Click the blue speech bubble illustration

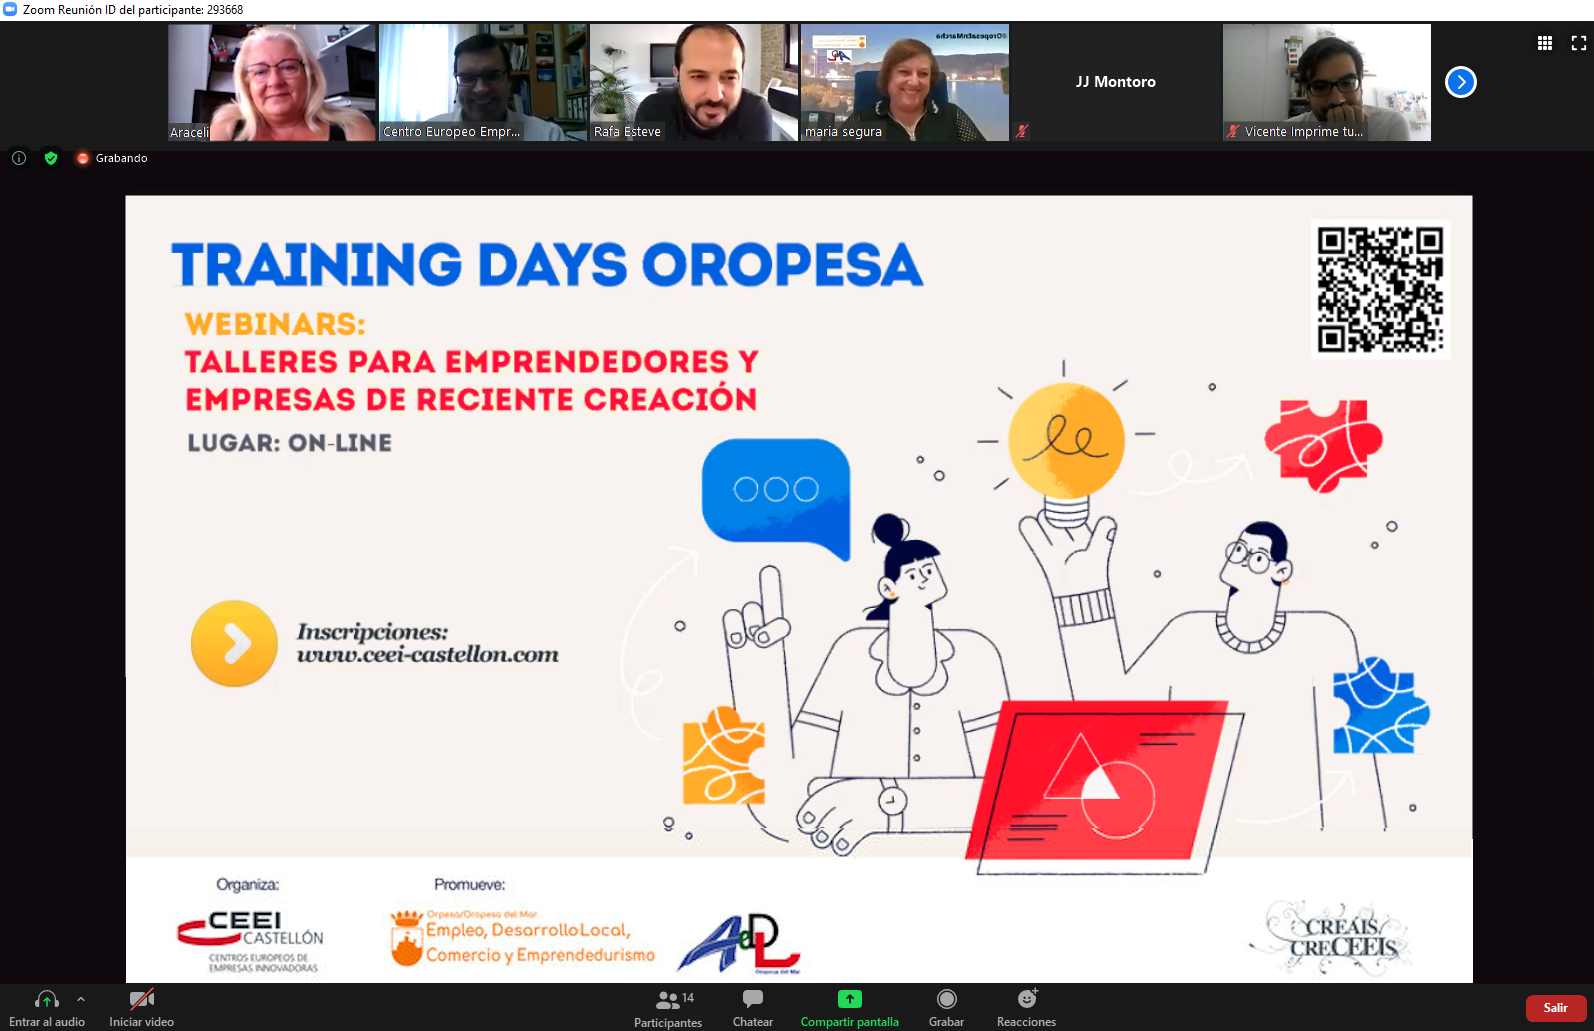(776, 498)
